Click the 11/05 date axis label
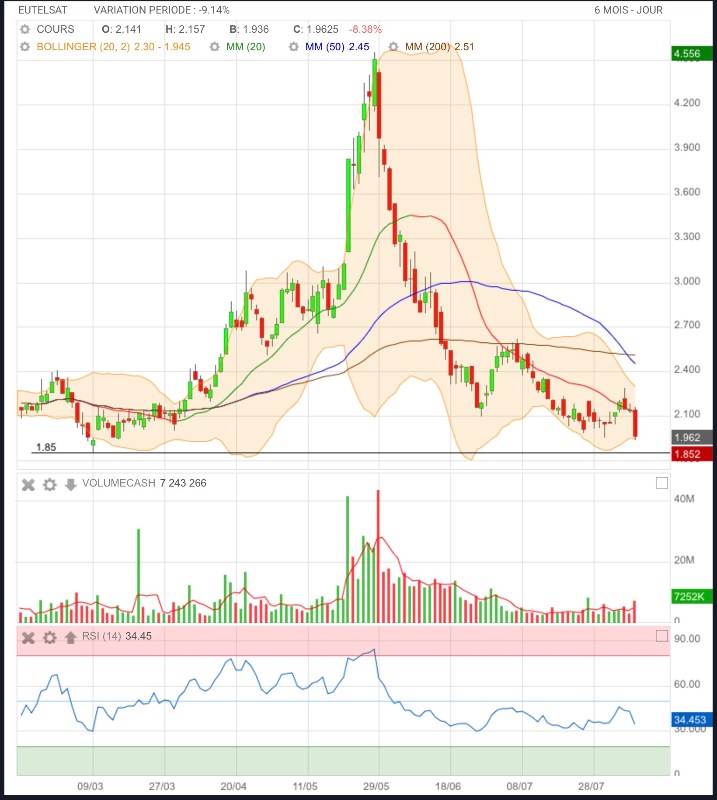 point(304,786)
